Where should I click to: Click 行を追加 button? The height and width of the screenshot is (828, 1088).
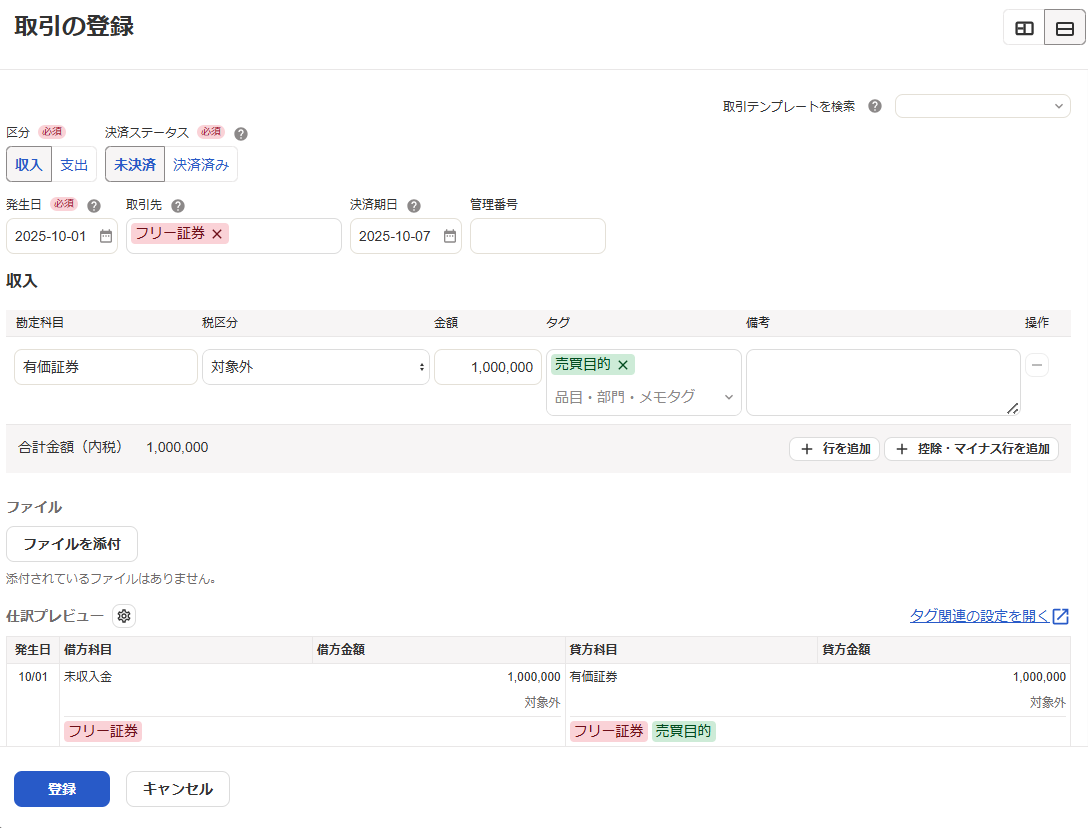835,449
